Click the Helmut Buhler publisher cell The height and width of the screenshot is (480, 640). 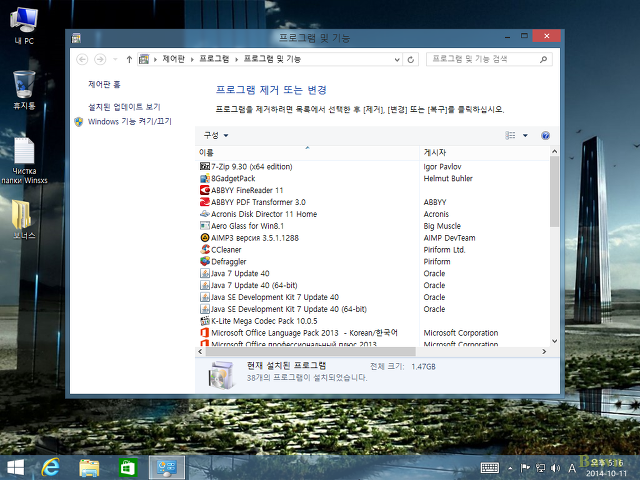tap(448, 178)
